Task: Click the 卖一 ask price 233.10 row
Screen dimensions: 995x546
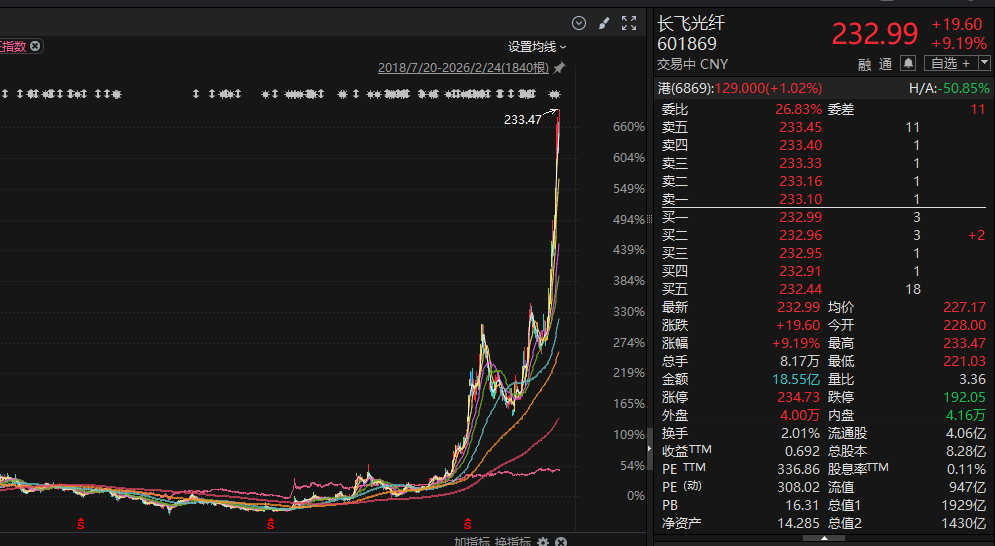Action: tap(800, 199)
